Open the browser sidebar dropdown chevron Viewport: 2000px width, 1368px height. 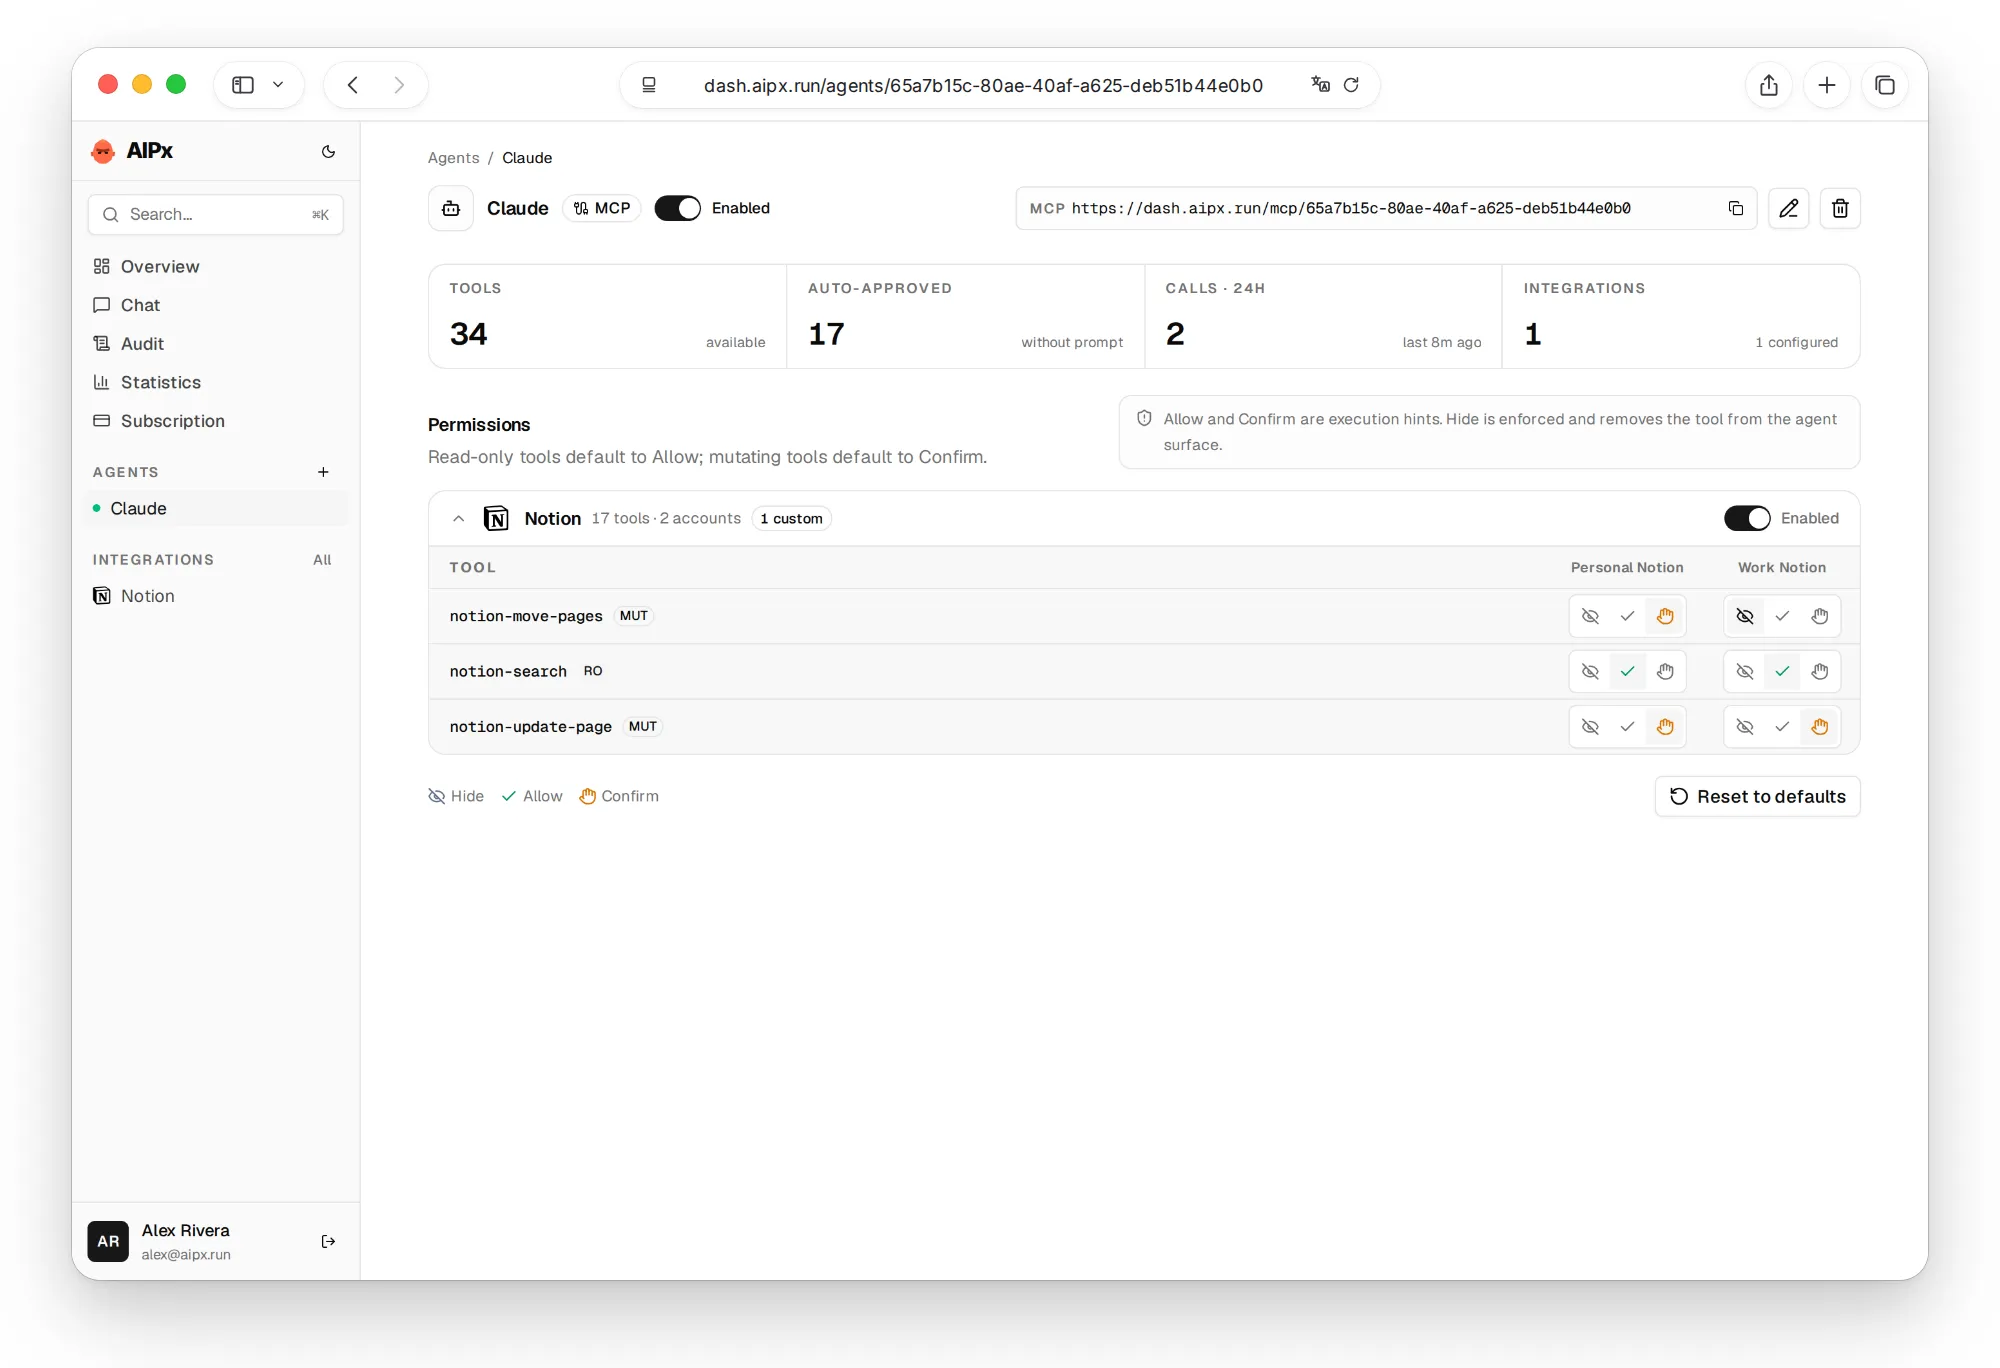[278, 85]
